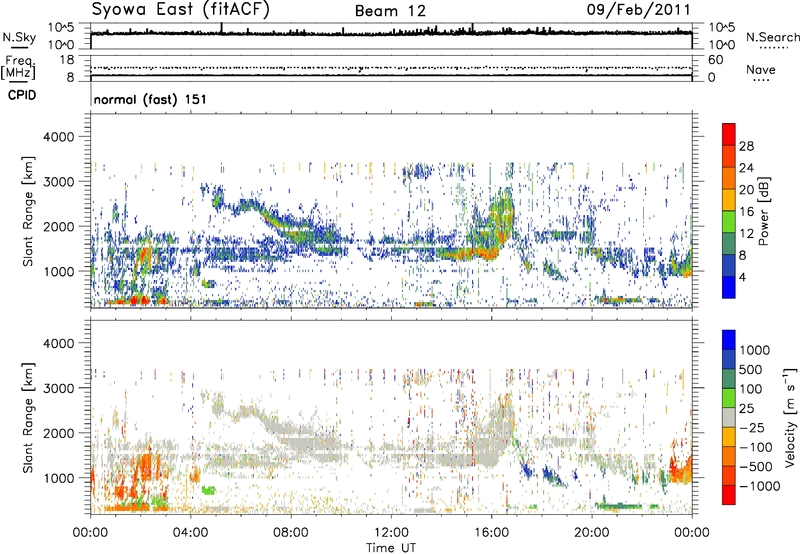Click the "1000" tick on the velocity panel's range axis
This screenshot has height=554, width=800.
click(58, 478)
